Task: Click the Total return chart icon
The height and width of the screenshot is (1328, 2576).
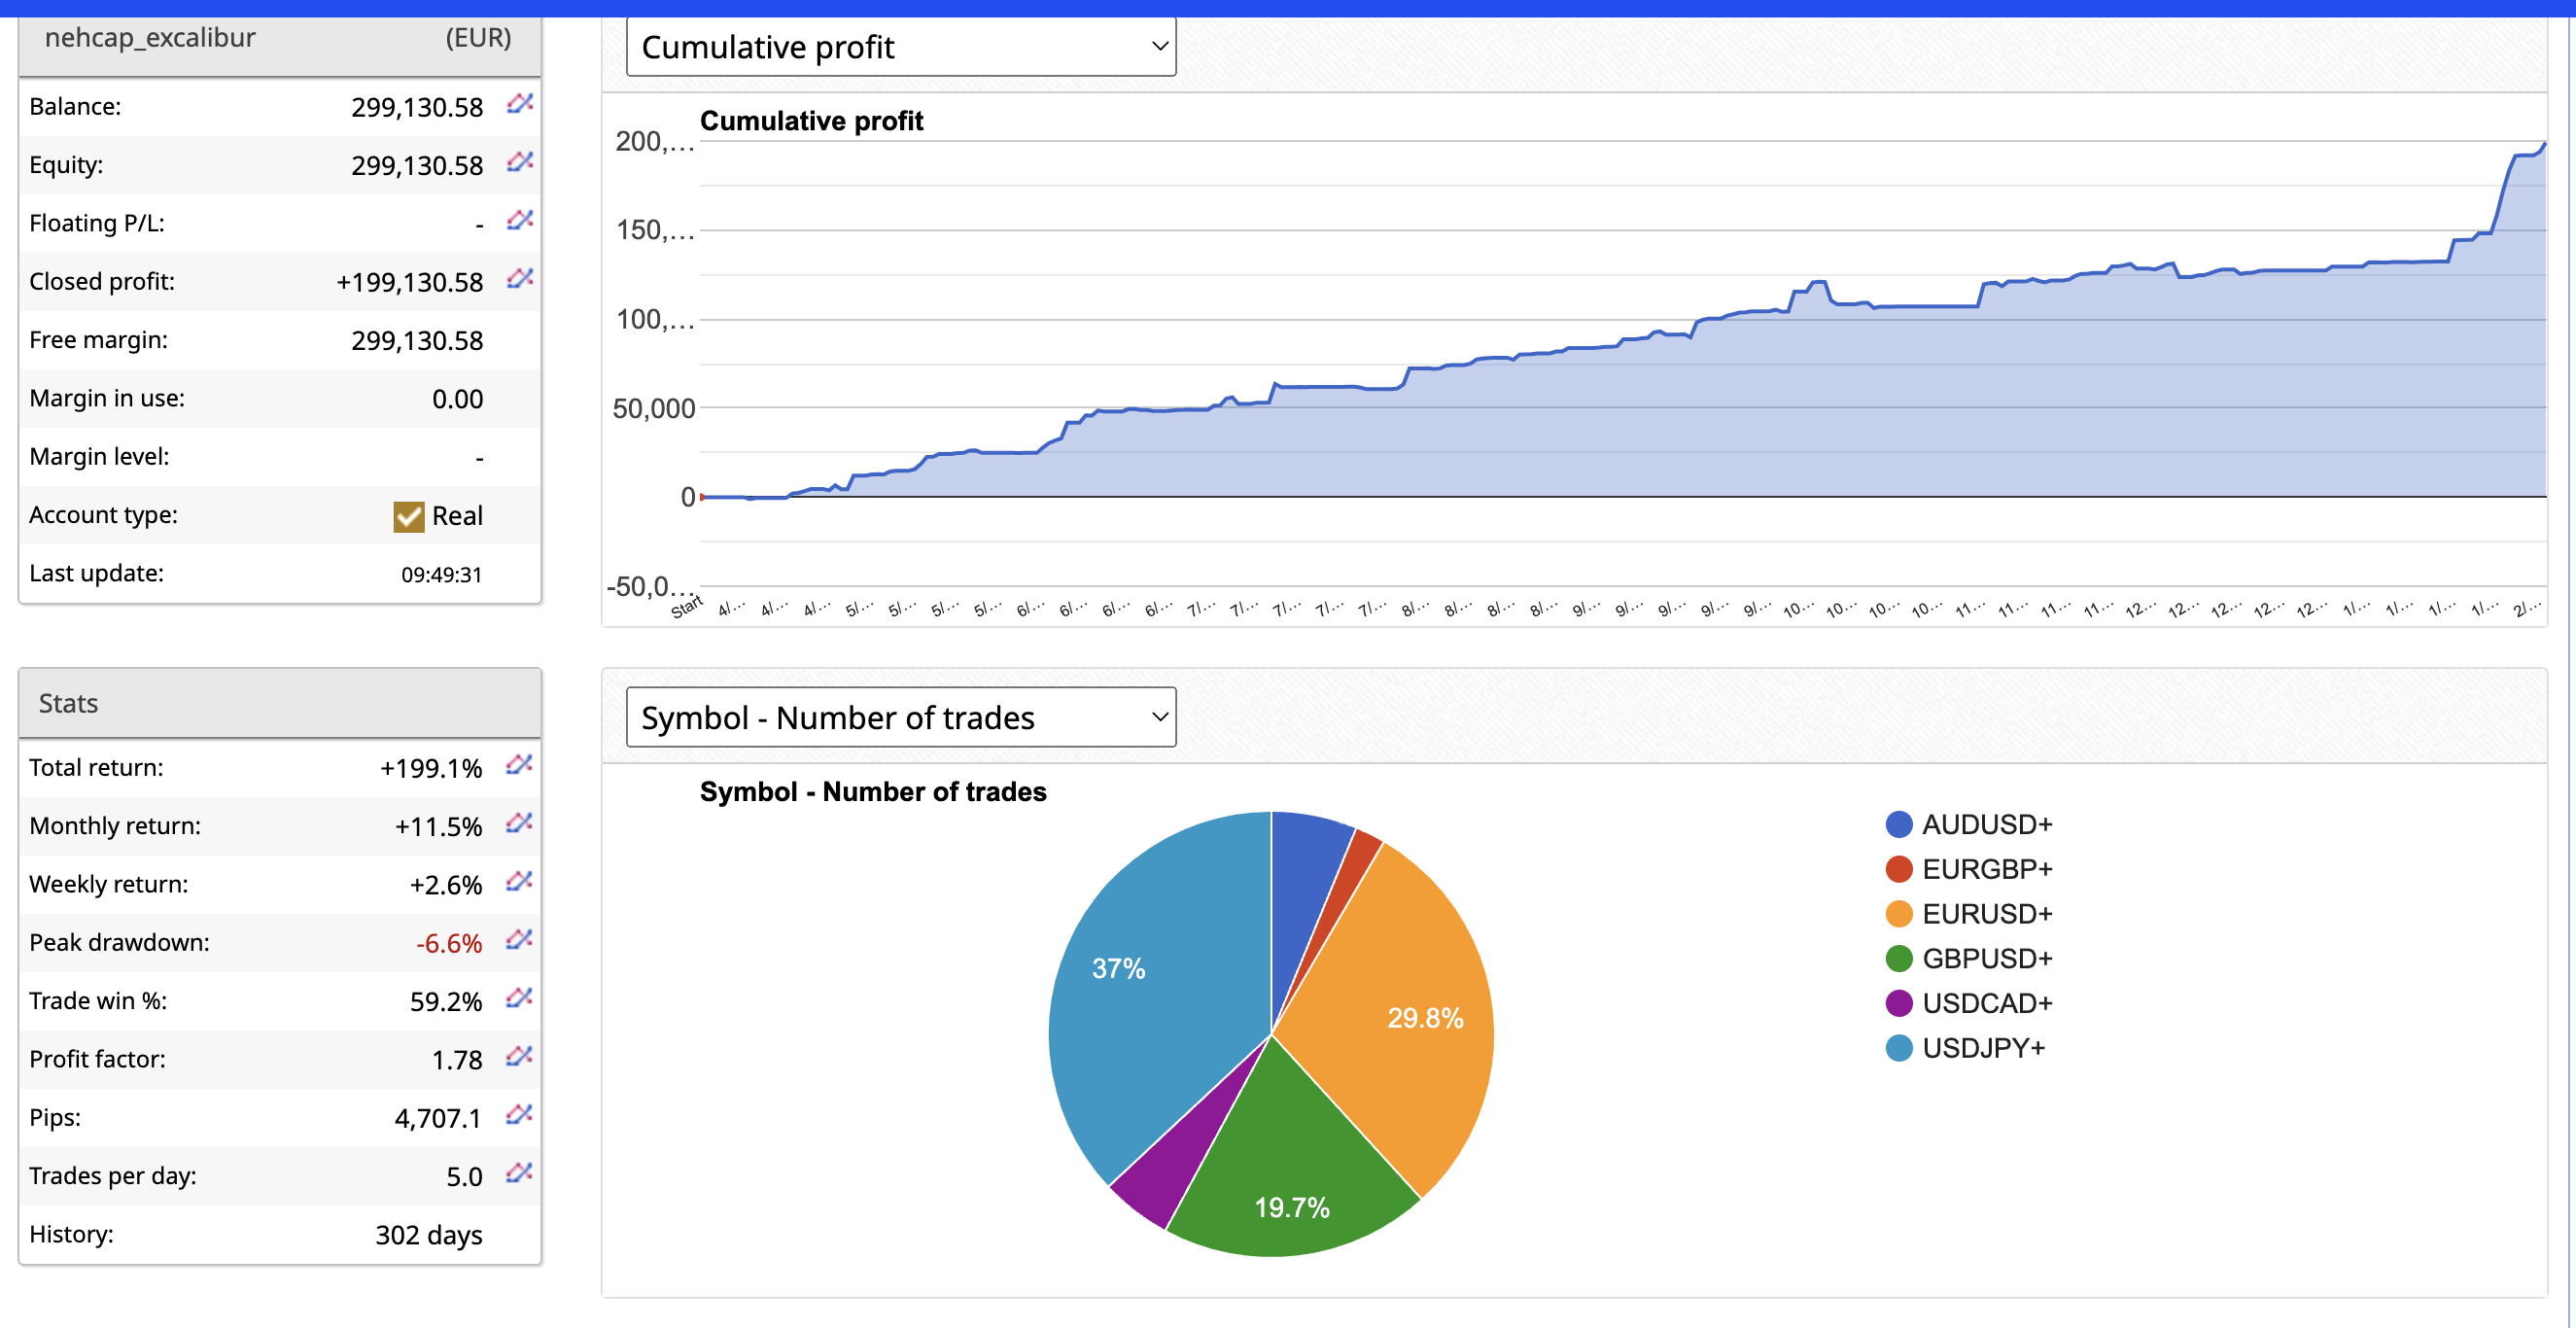Action: click(x=519, y=765)
